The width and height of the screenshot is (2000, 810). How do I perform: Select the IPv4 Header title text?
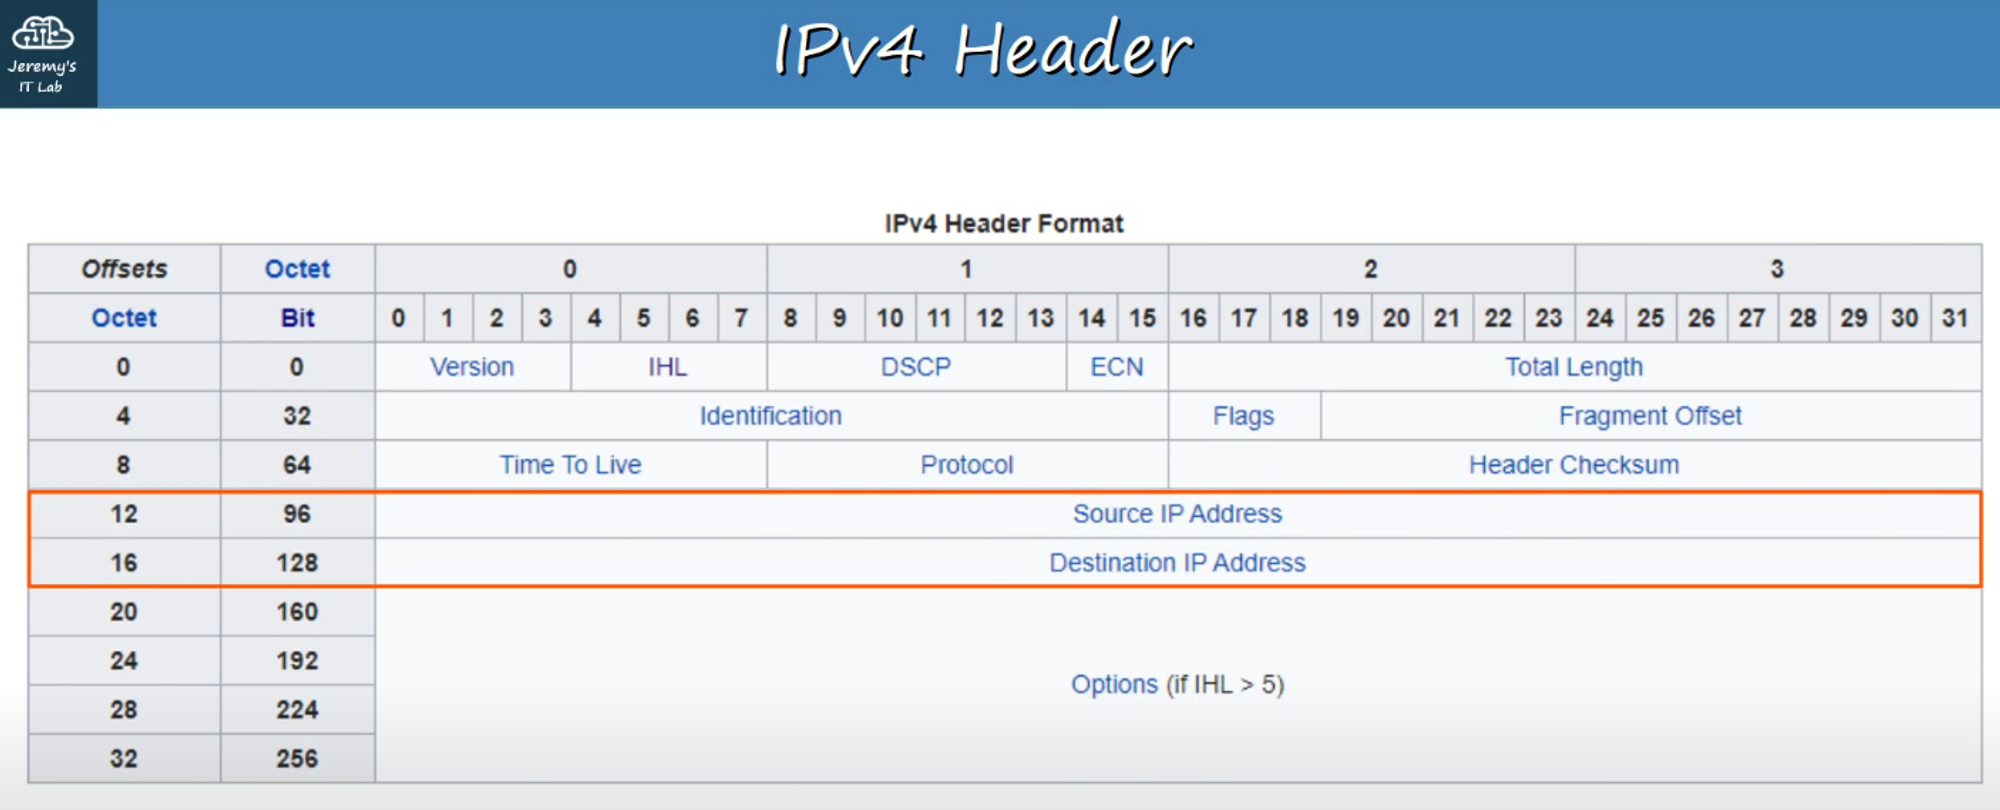point(983,50)
